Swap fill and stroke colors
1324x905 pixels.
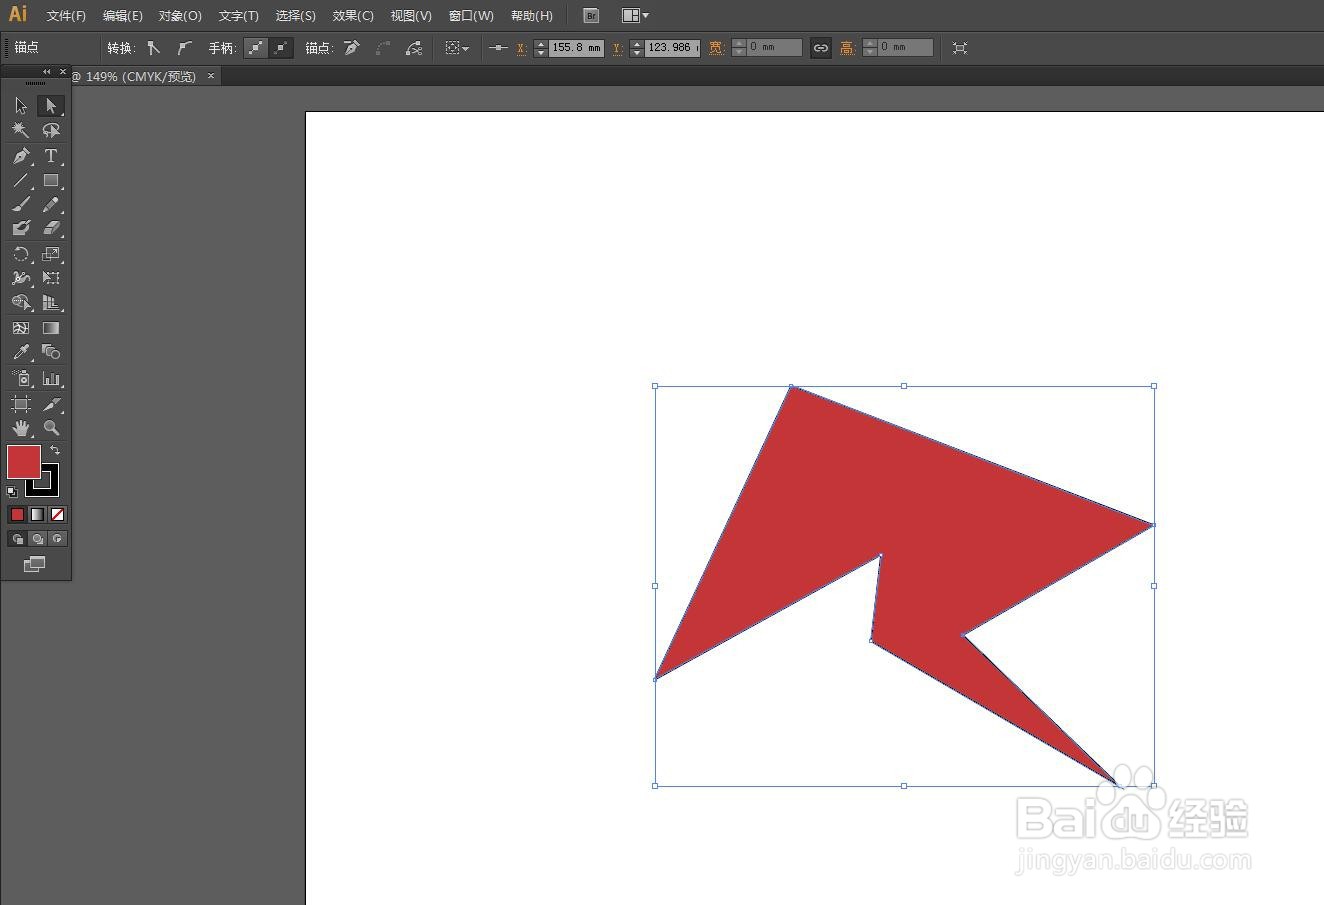(55, 451)
